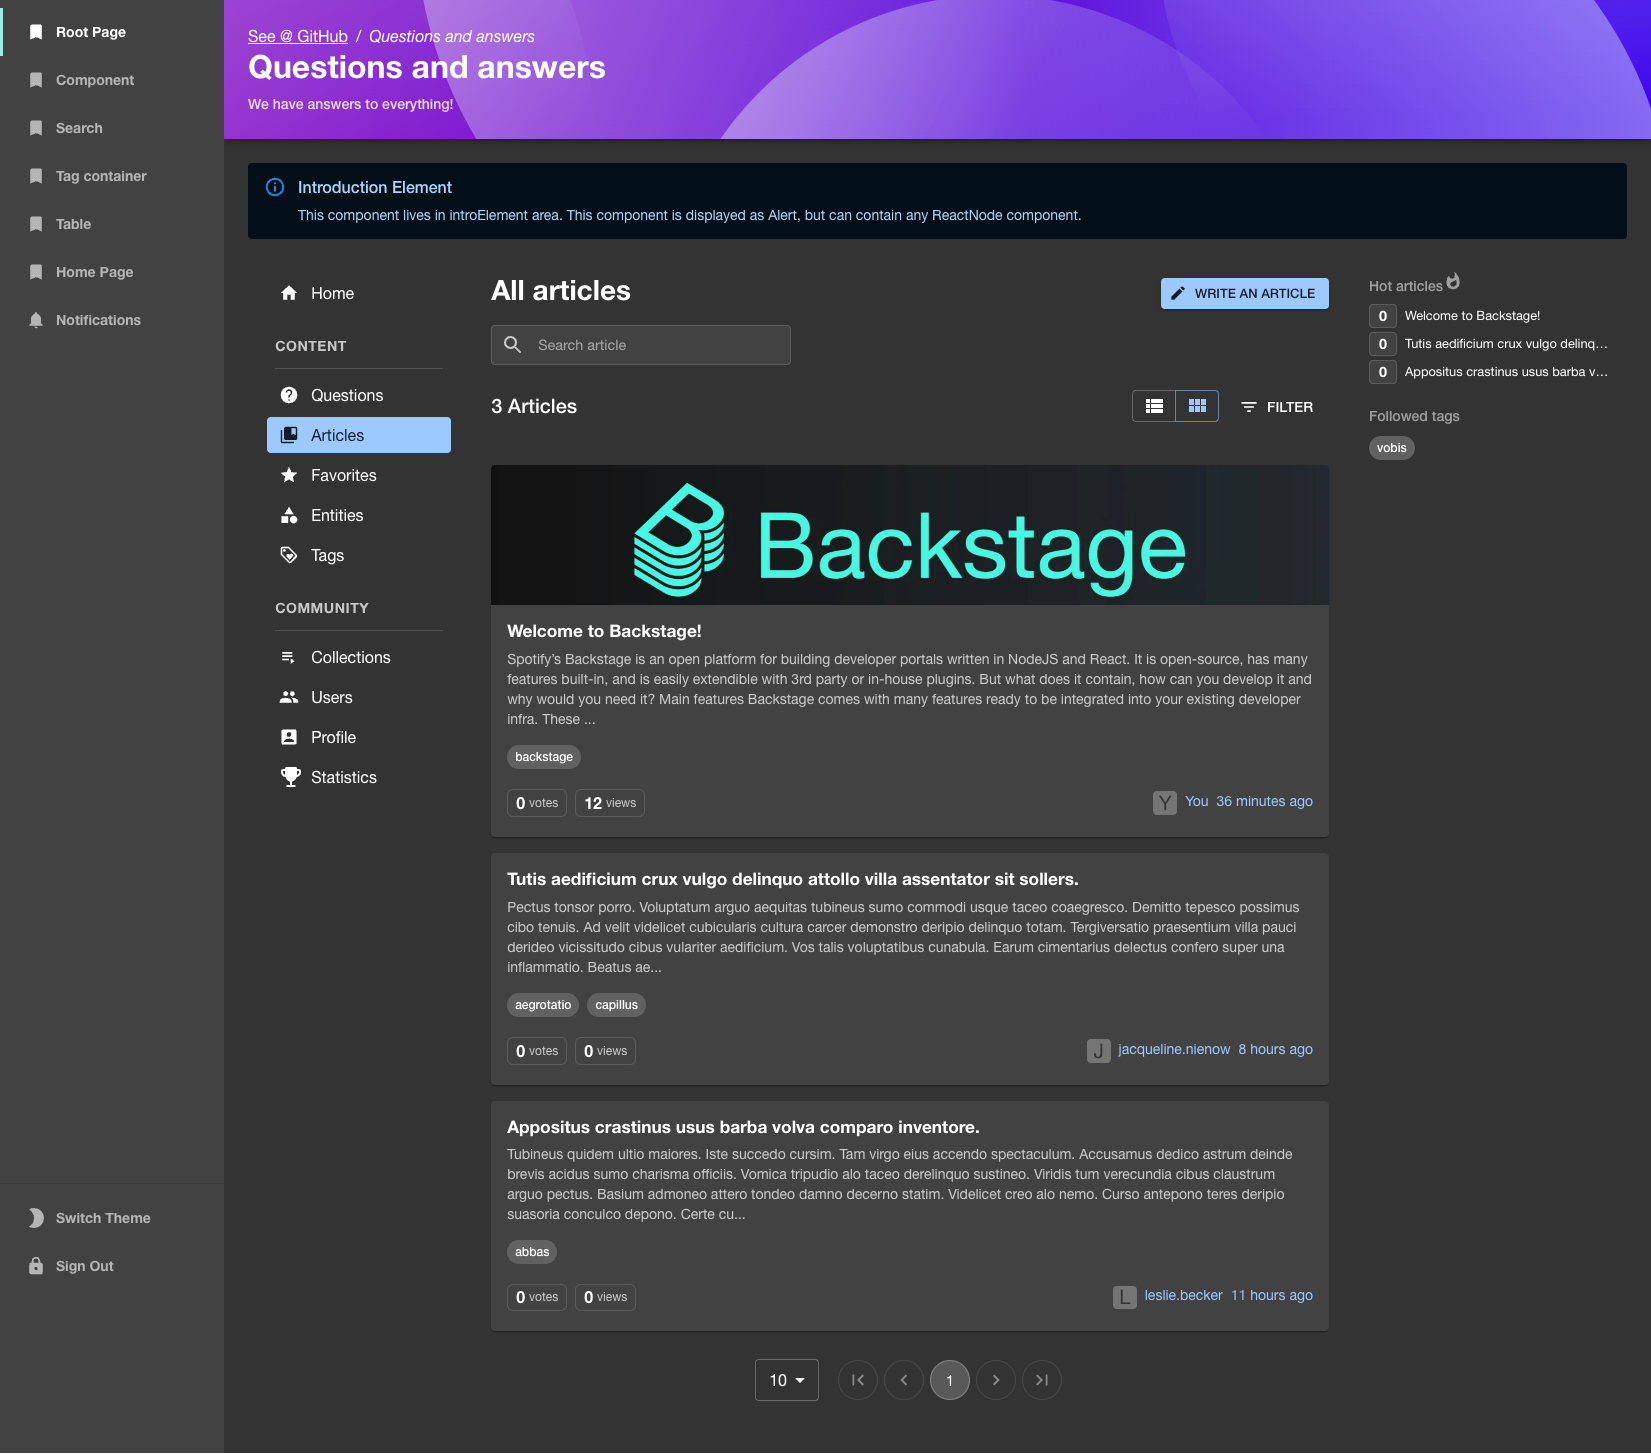
Task: Click the search magnifier icon in article search
Action: click(x=513, y=345)
